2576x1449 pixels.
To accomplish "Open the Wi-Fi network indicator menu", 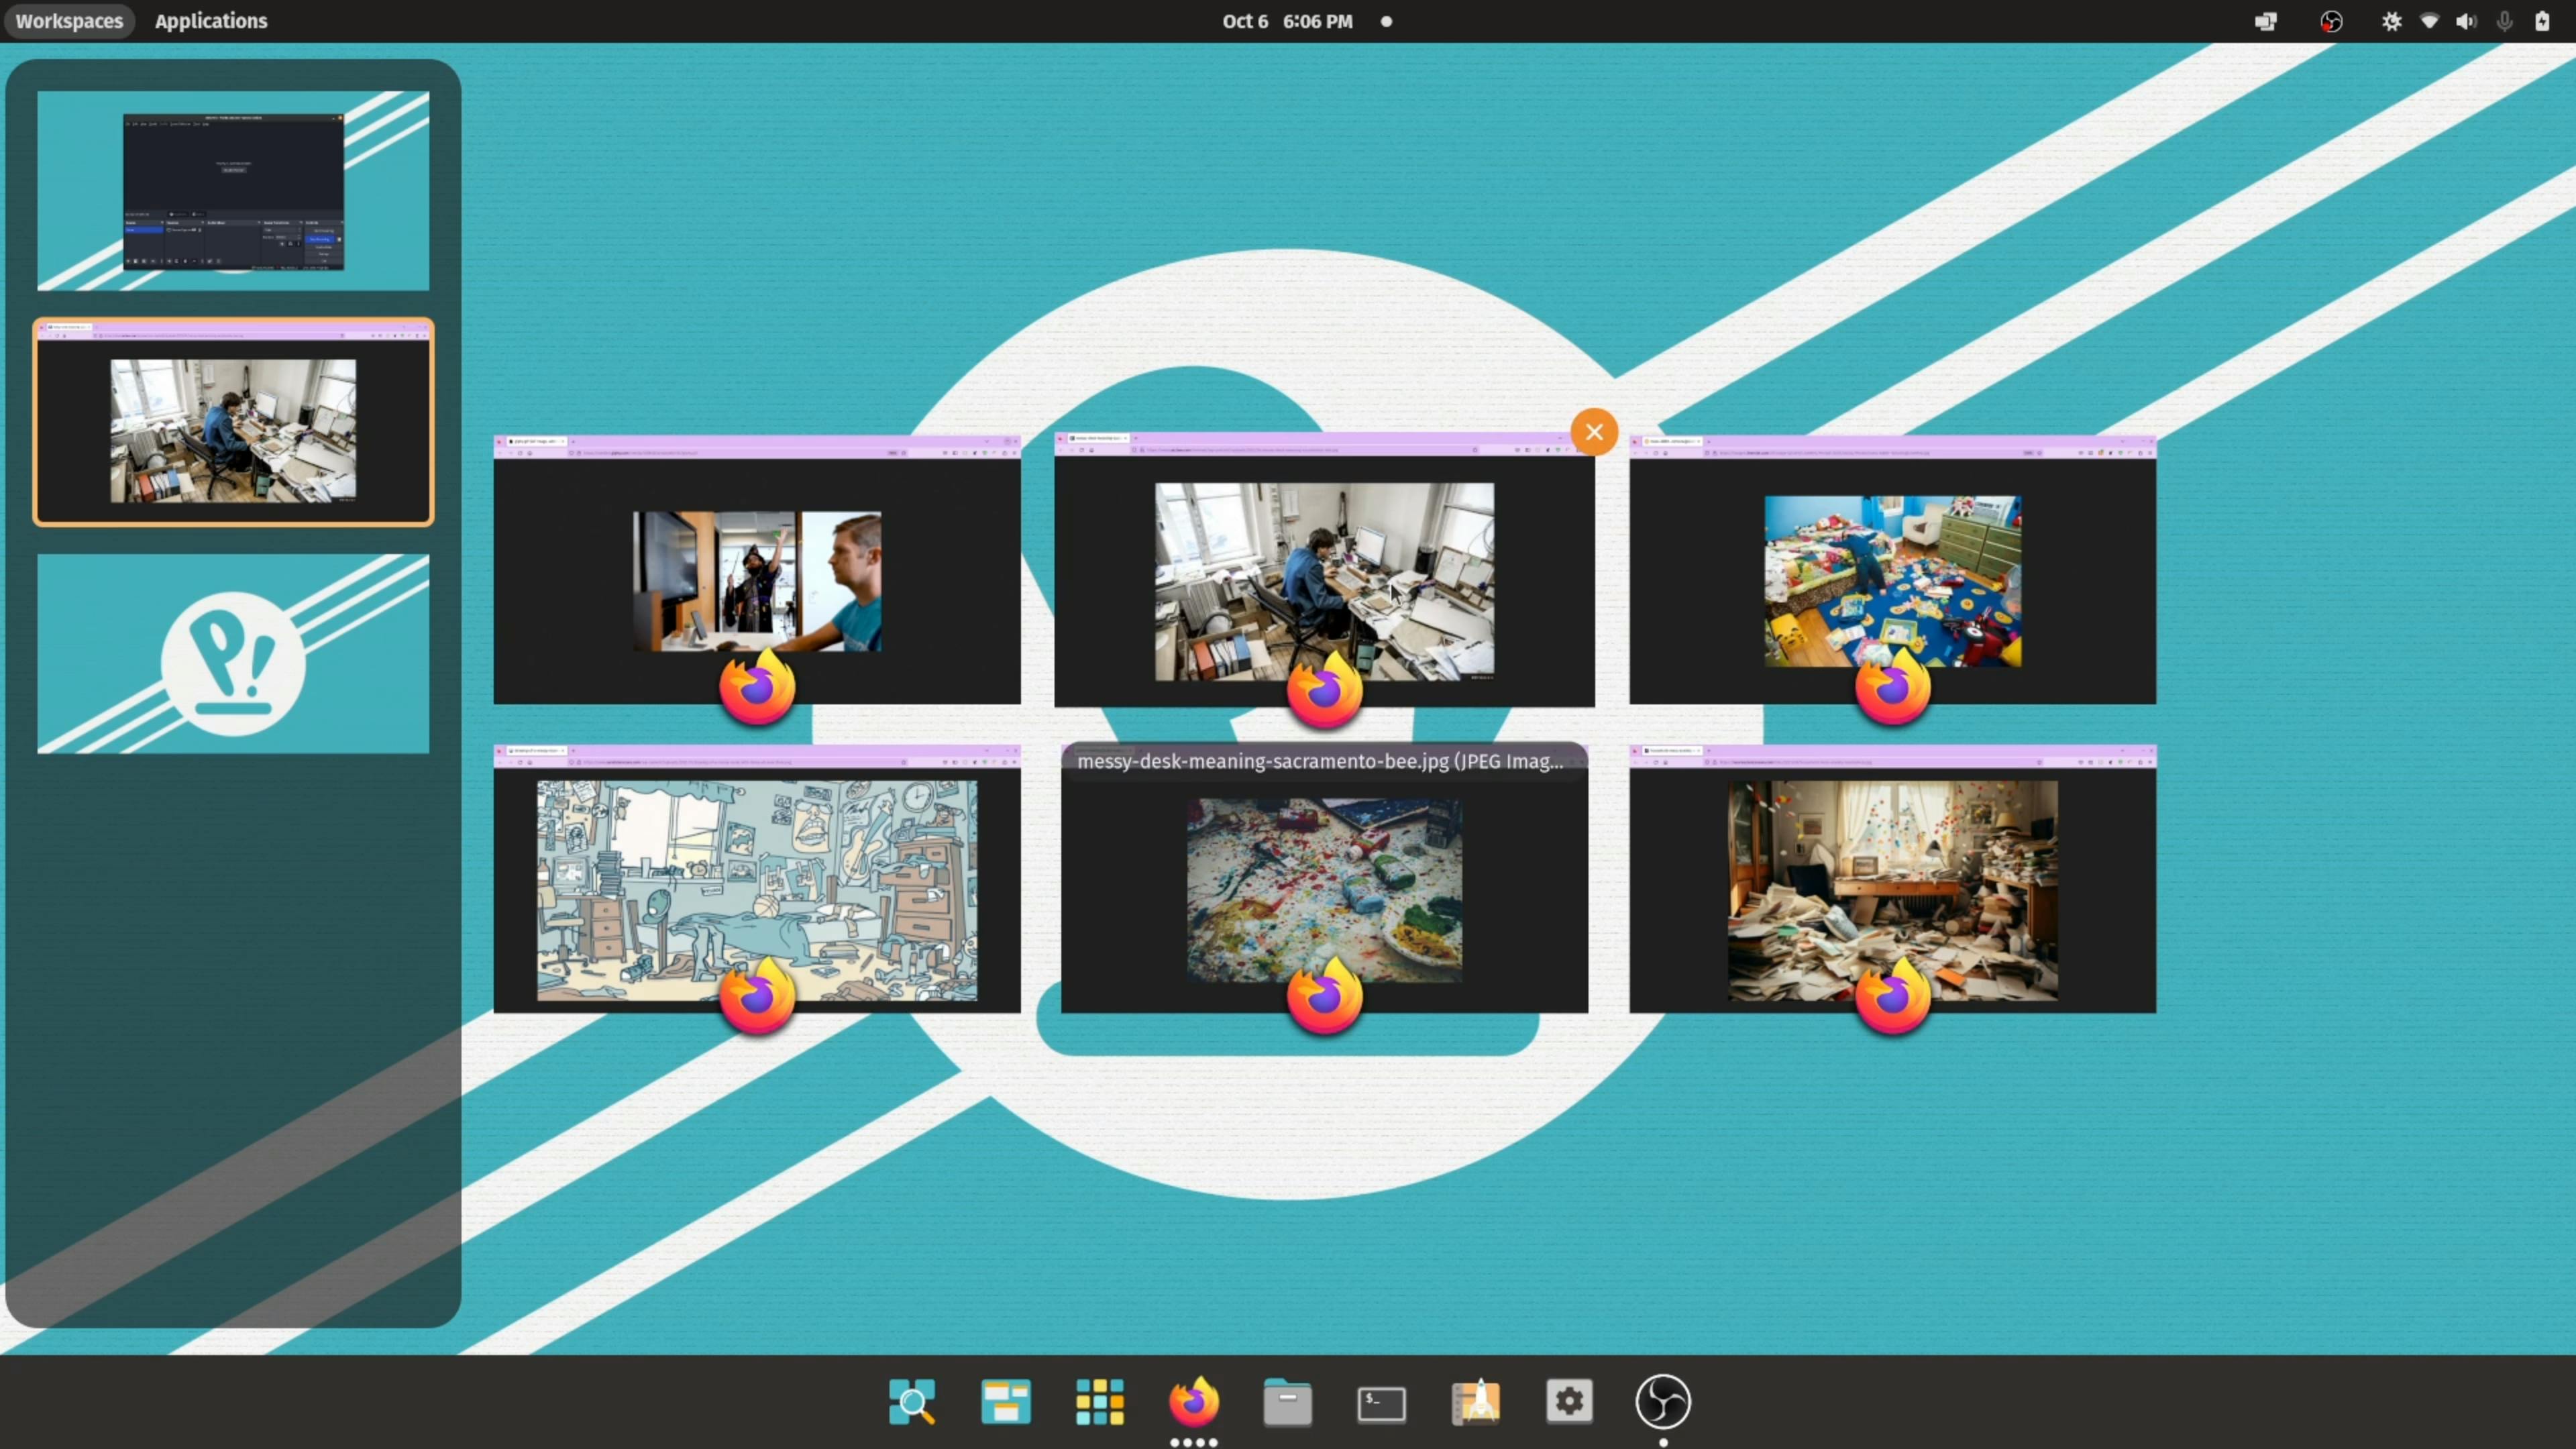I will 2429,21.
